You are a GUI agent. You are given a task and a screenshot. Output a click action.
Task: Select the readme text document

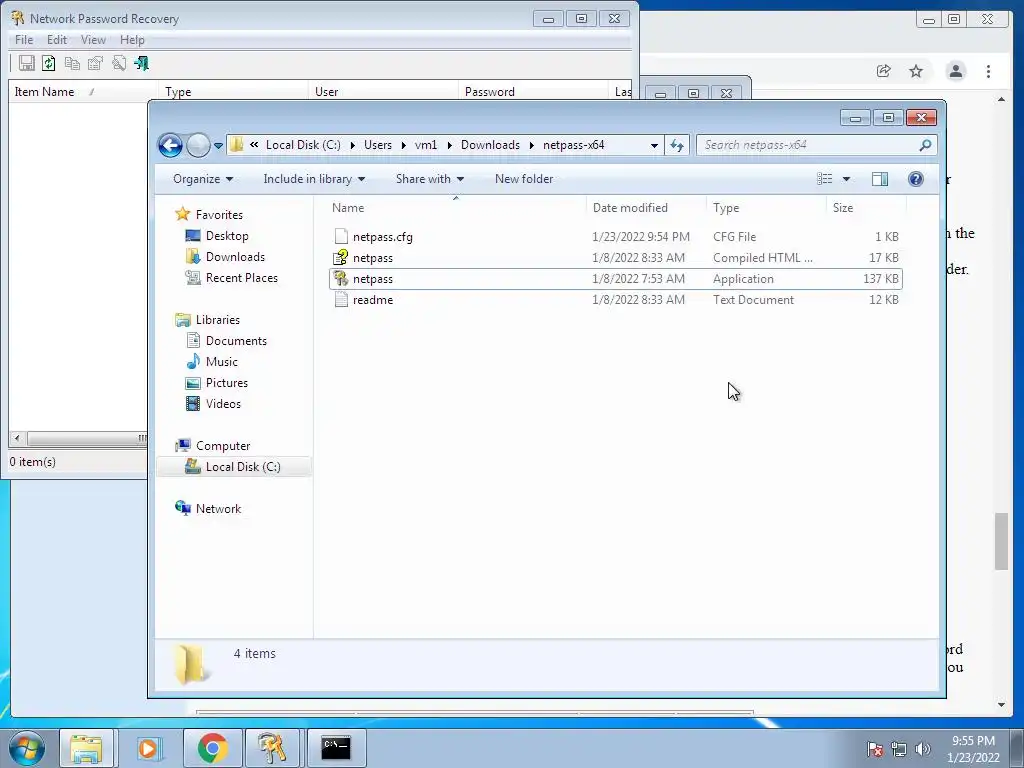[x=615, y=300]
